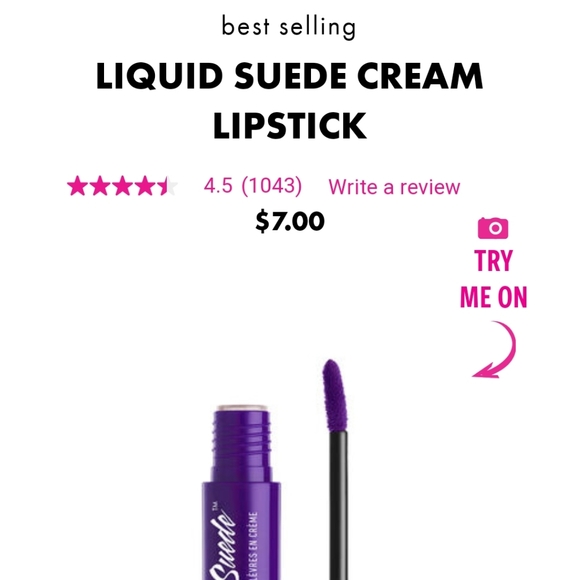
Task: Click the $7.00 price
Action: [x=290, y=221]
